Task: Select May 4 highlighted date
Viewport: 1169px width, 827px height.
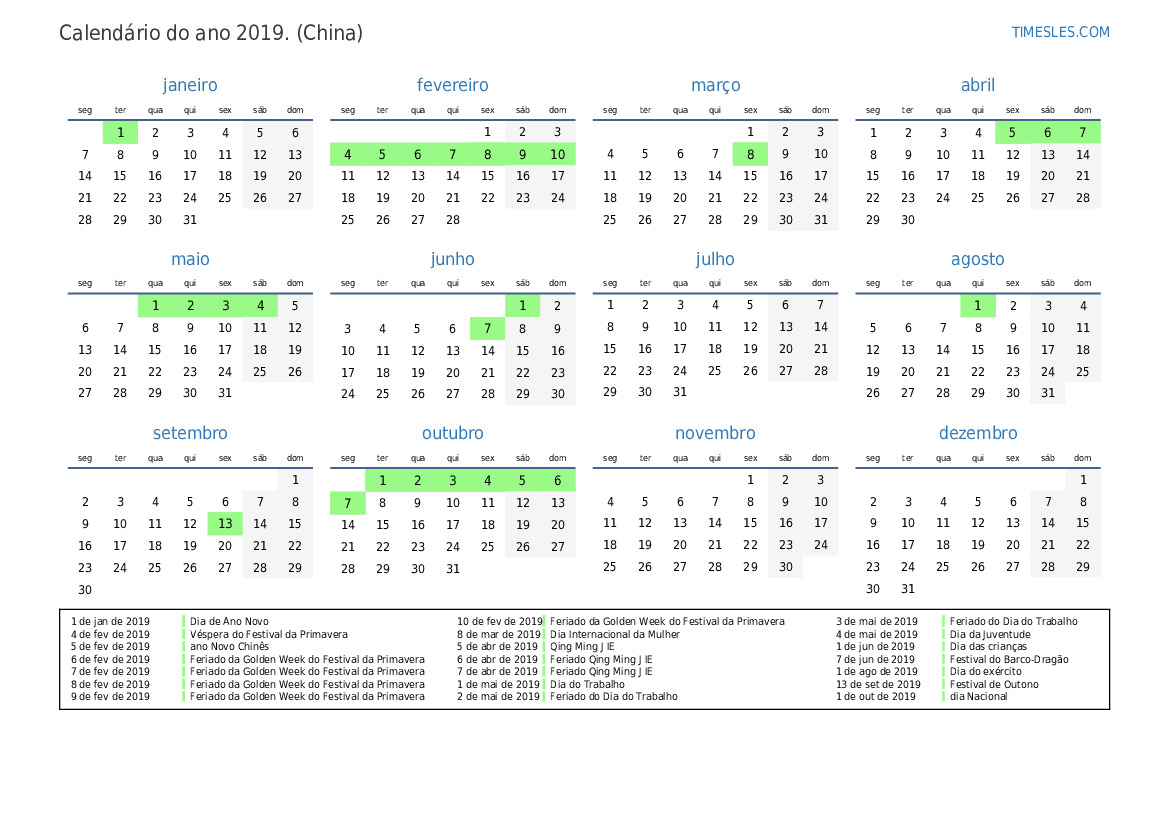Action: pos(260,306)
